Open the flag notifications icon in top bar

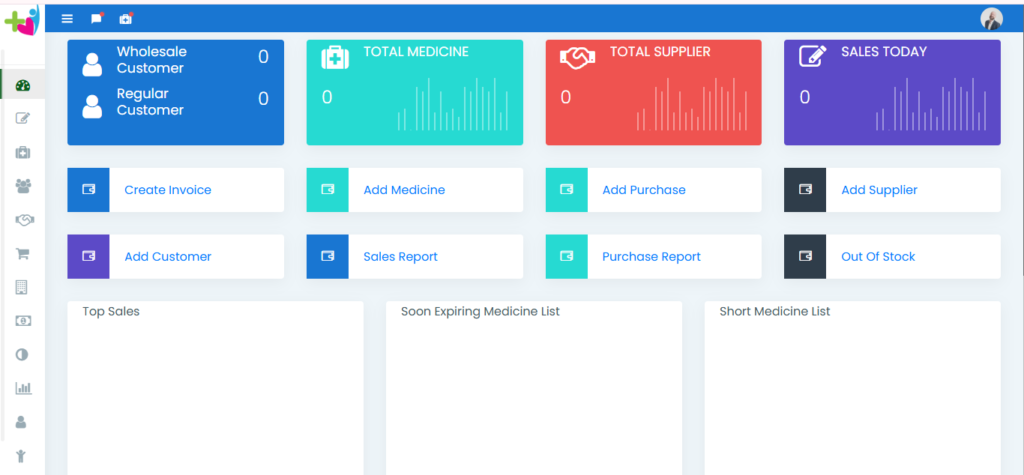coord(96,19)
